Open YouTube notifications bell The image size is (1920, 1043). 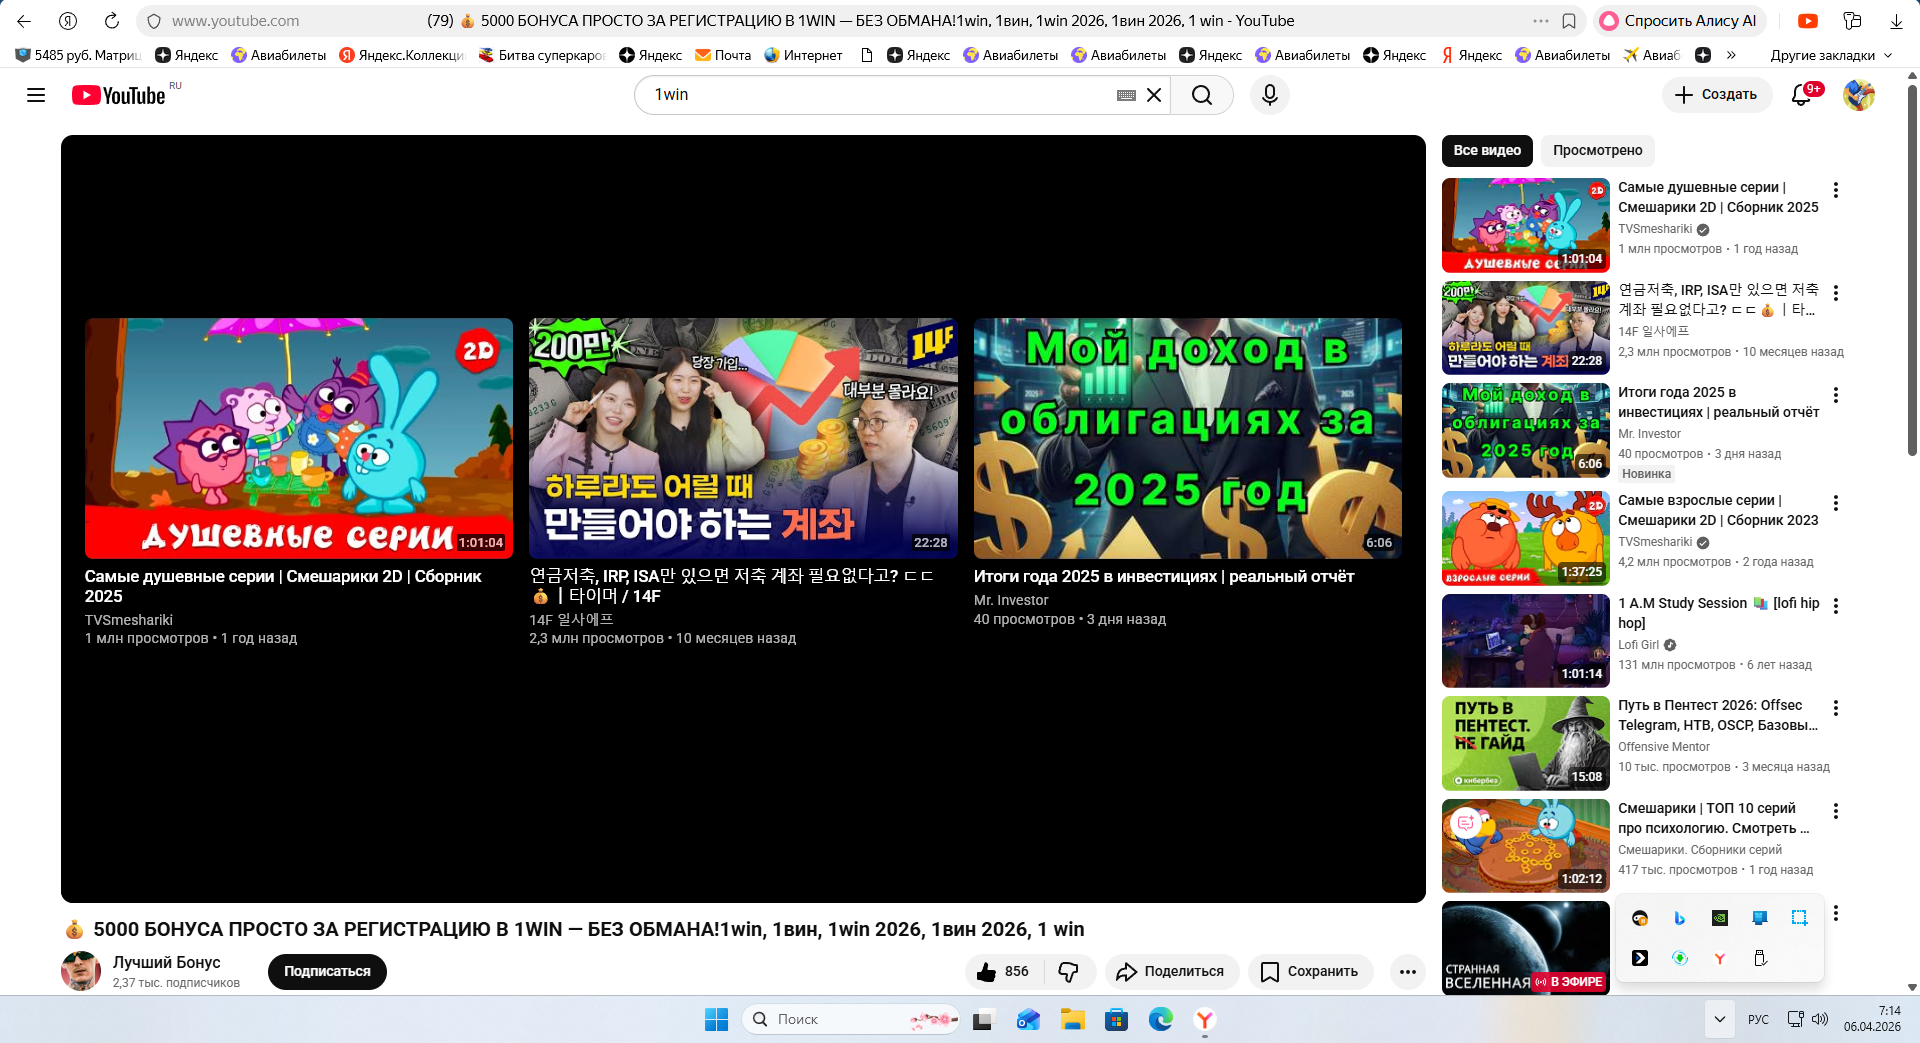tap(1801, 95)
